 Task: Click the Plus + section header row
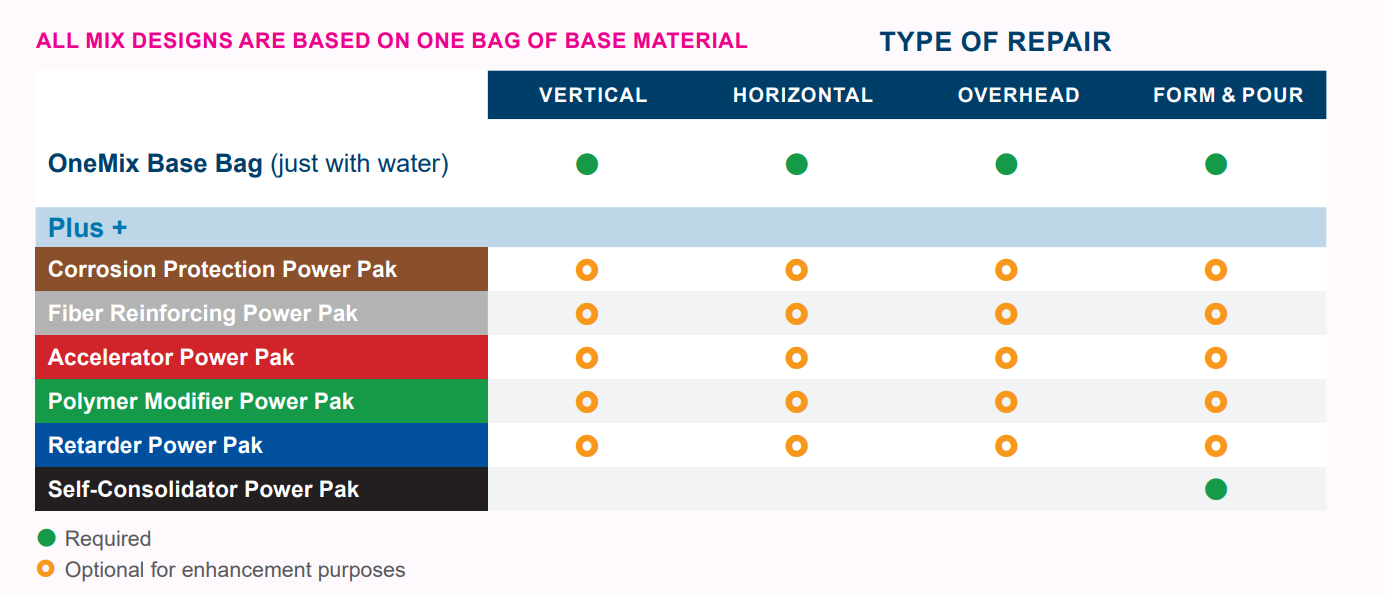click(680, 227)
